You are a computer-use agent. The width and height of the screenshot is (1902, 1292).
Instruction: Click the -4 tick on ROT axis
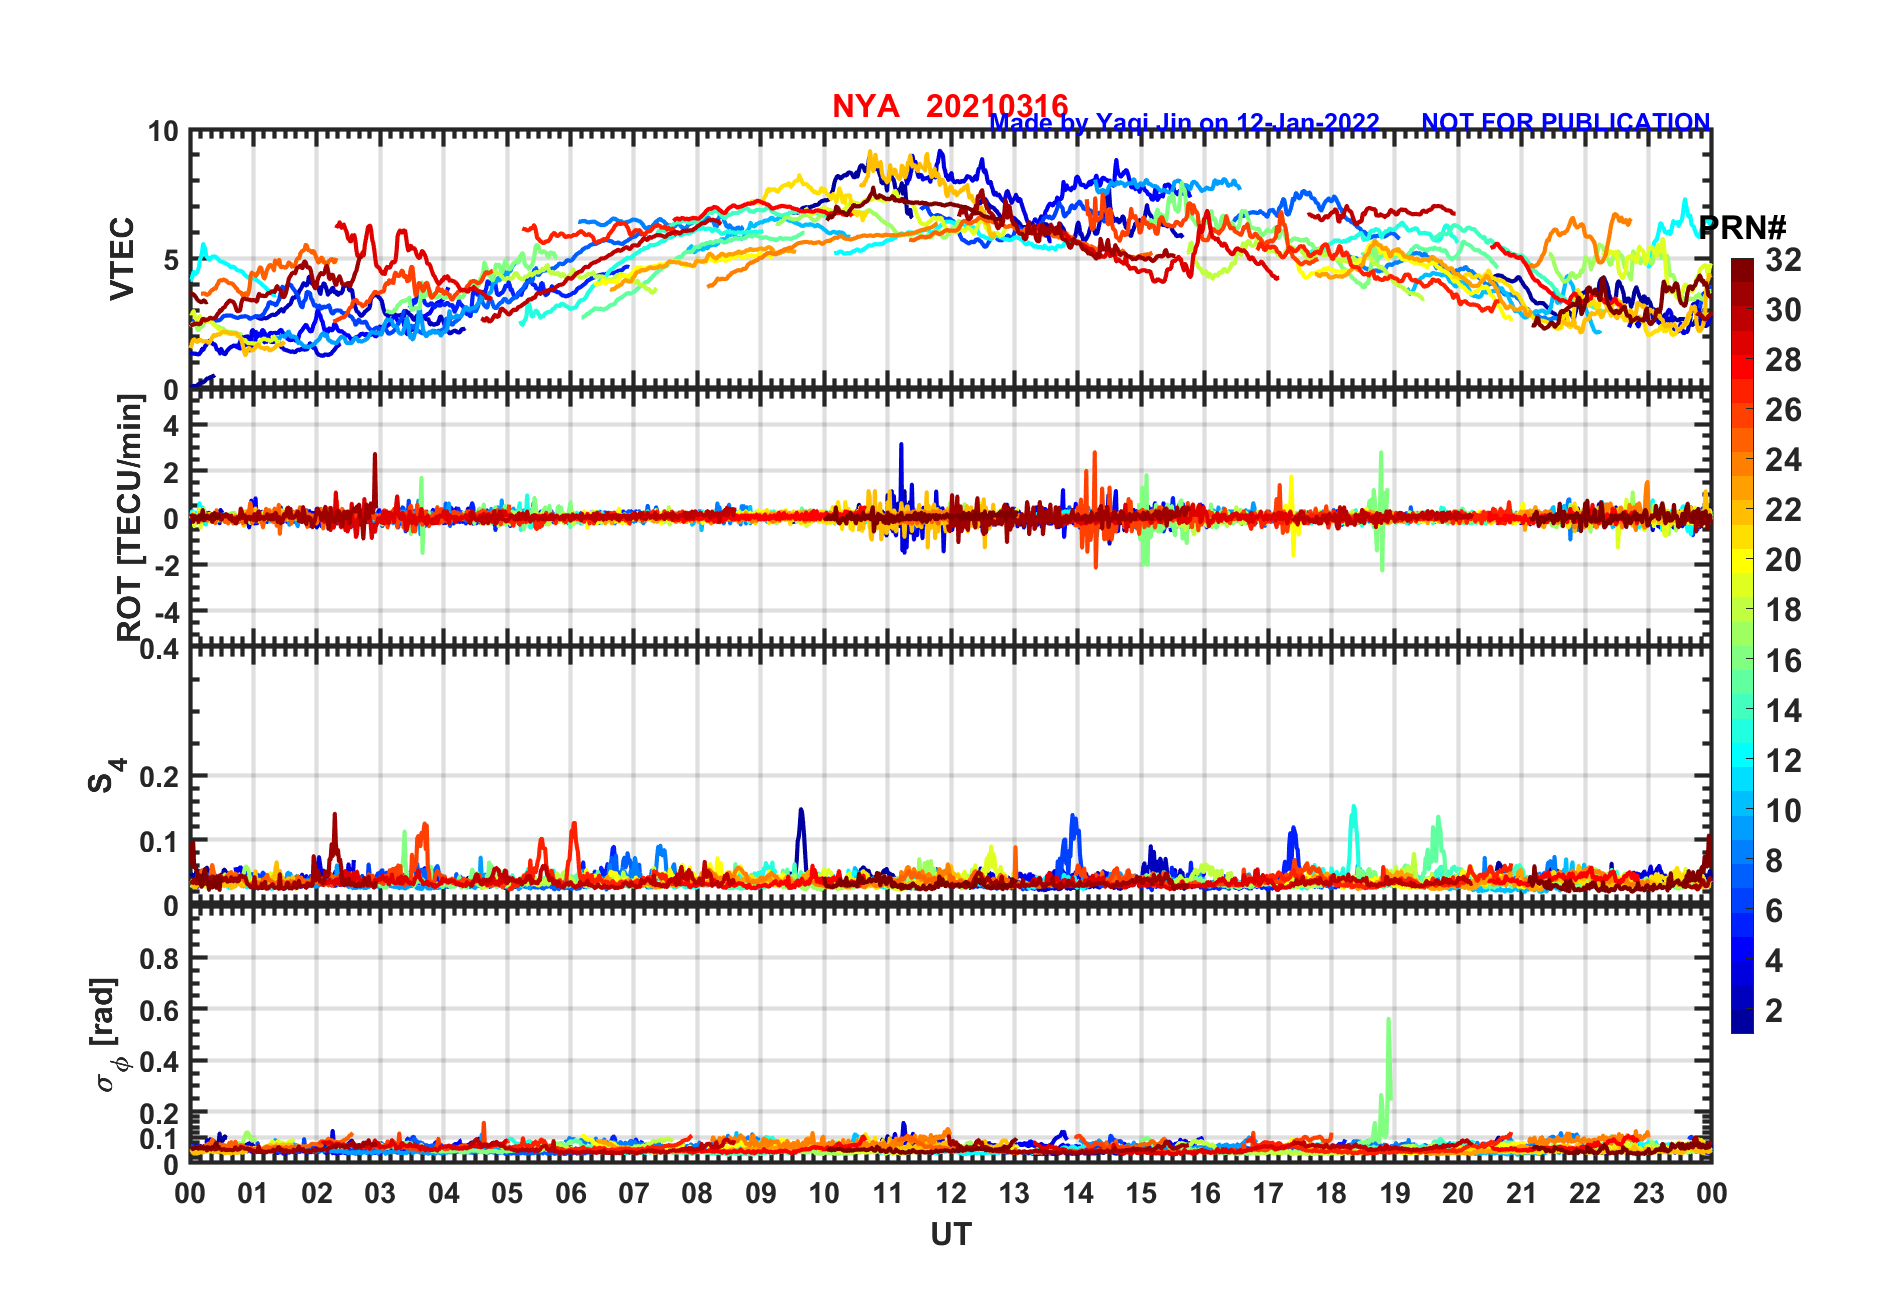pos(166,611)
